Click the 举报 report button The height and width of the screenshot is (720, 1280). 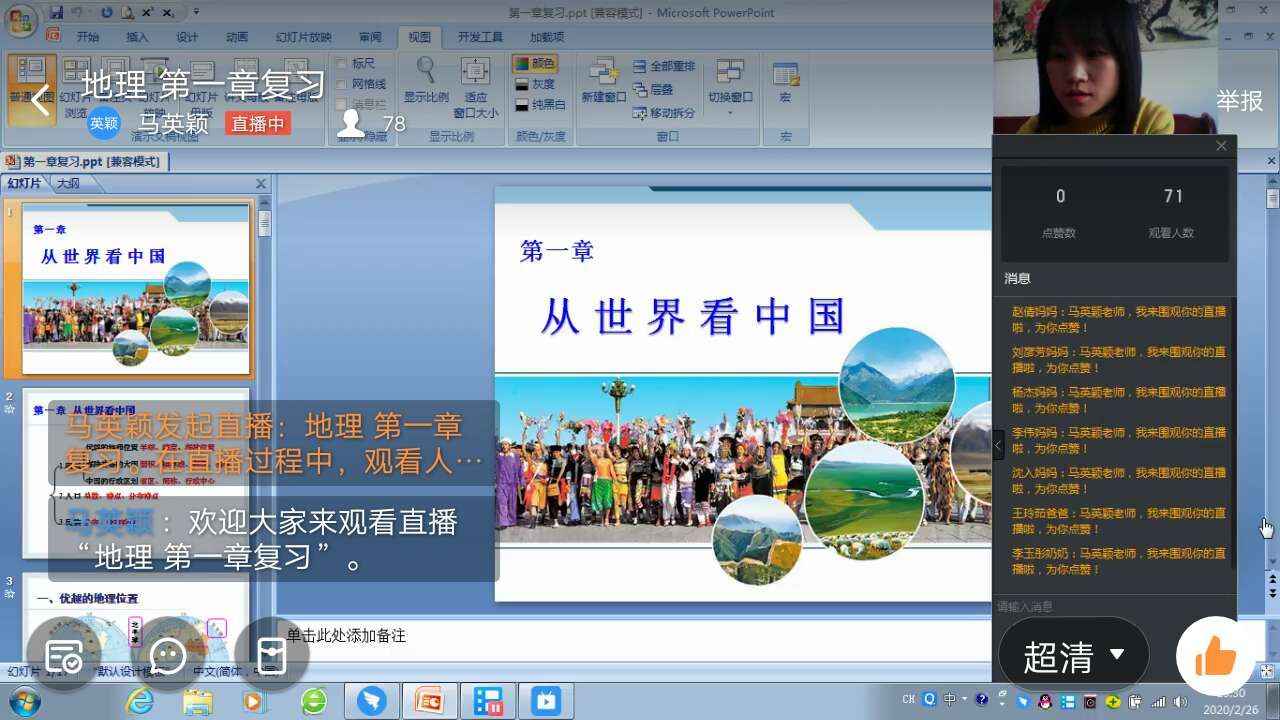tap(1240, 102)
